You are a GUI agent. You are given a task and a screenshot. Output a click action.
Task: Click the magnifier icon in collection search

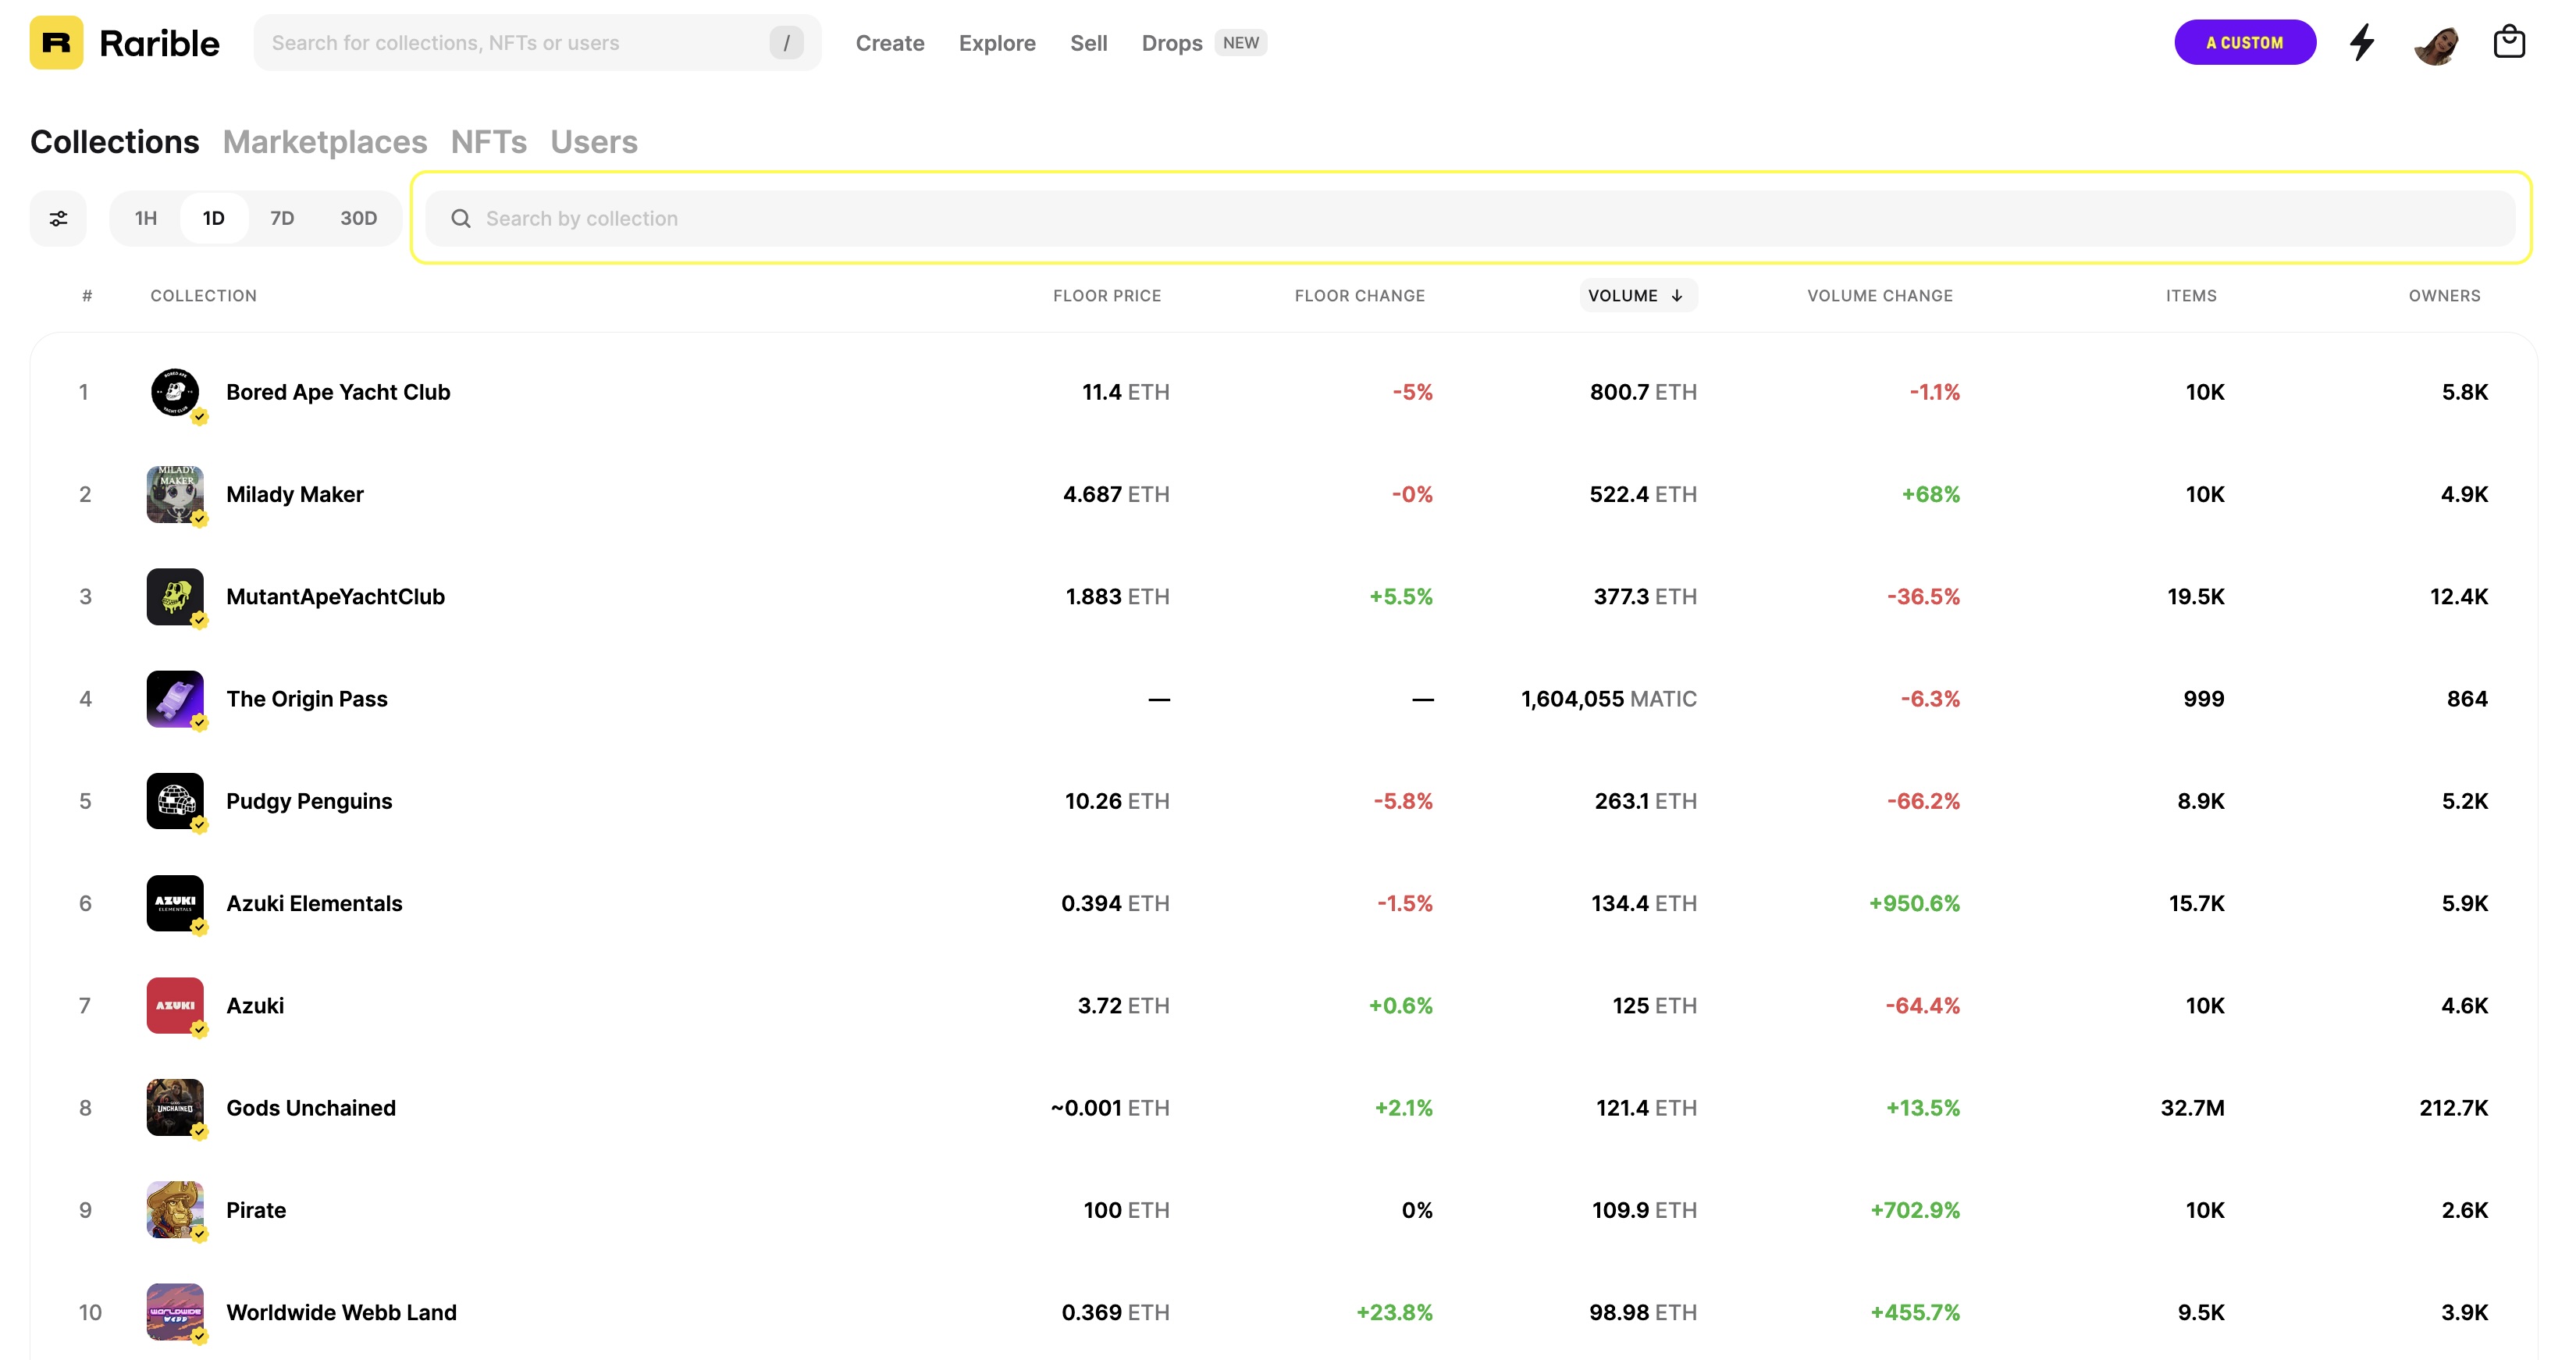tap(461, 218)
